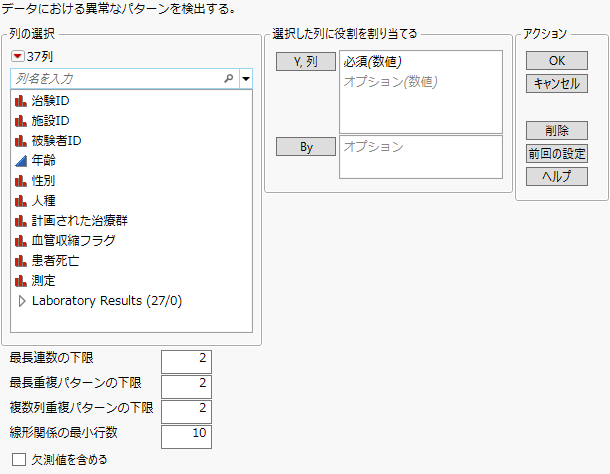Click the キャンセル button

click(557, 84)
